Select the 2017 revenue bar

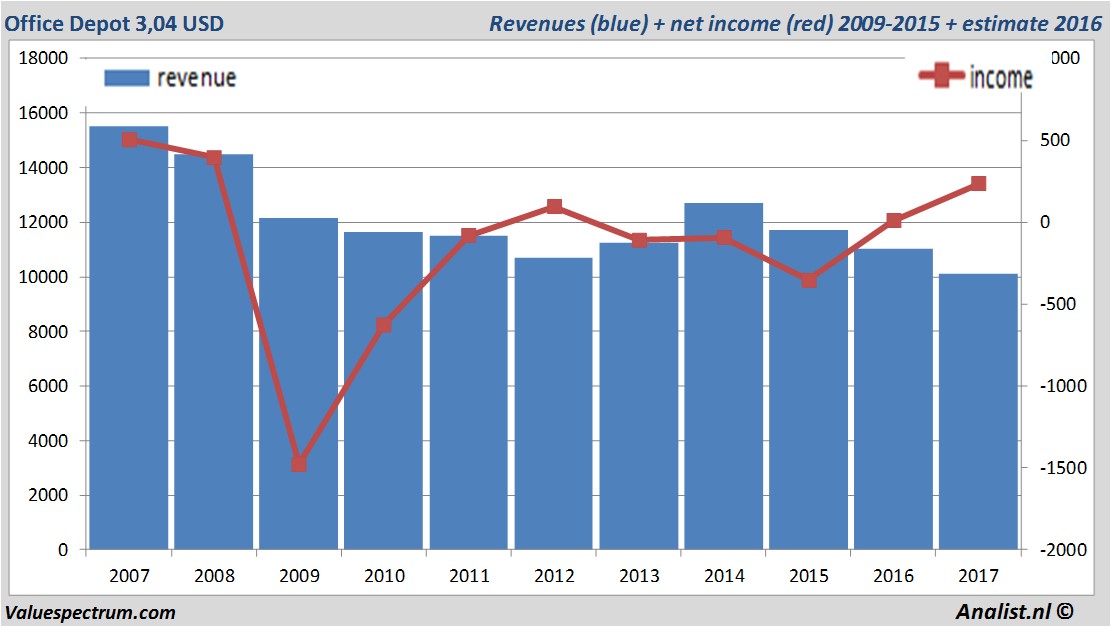[979, 412]
